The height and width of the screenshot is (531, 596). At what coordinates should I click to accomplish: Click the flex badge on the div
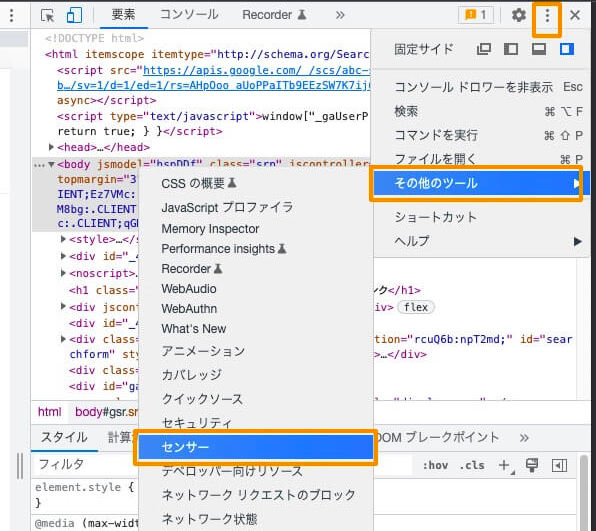pos(416,307)
